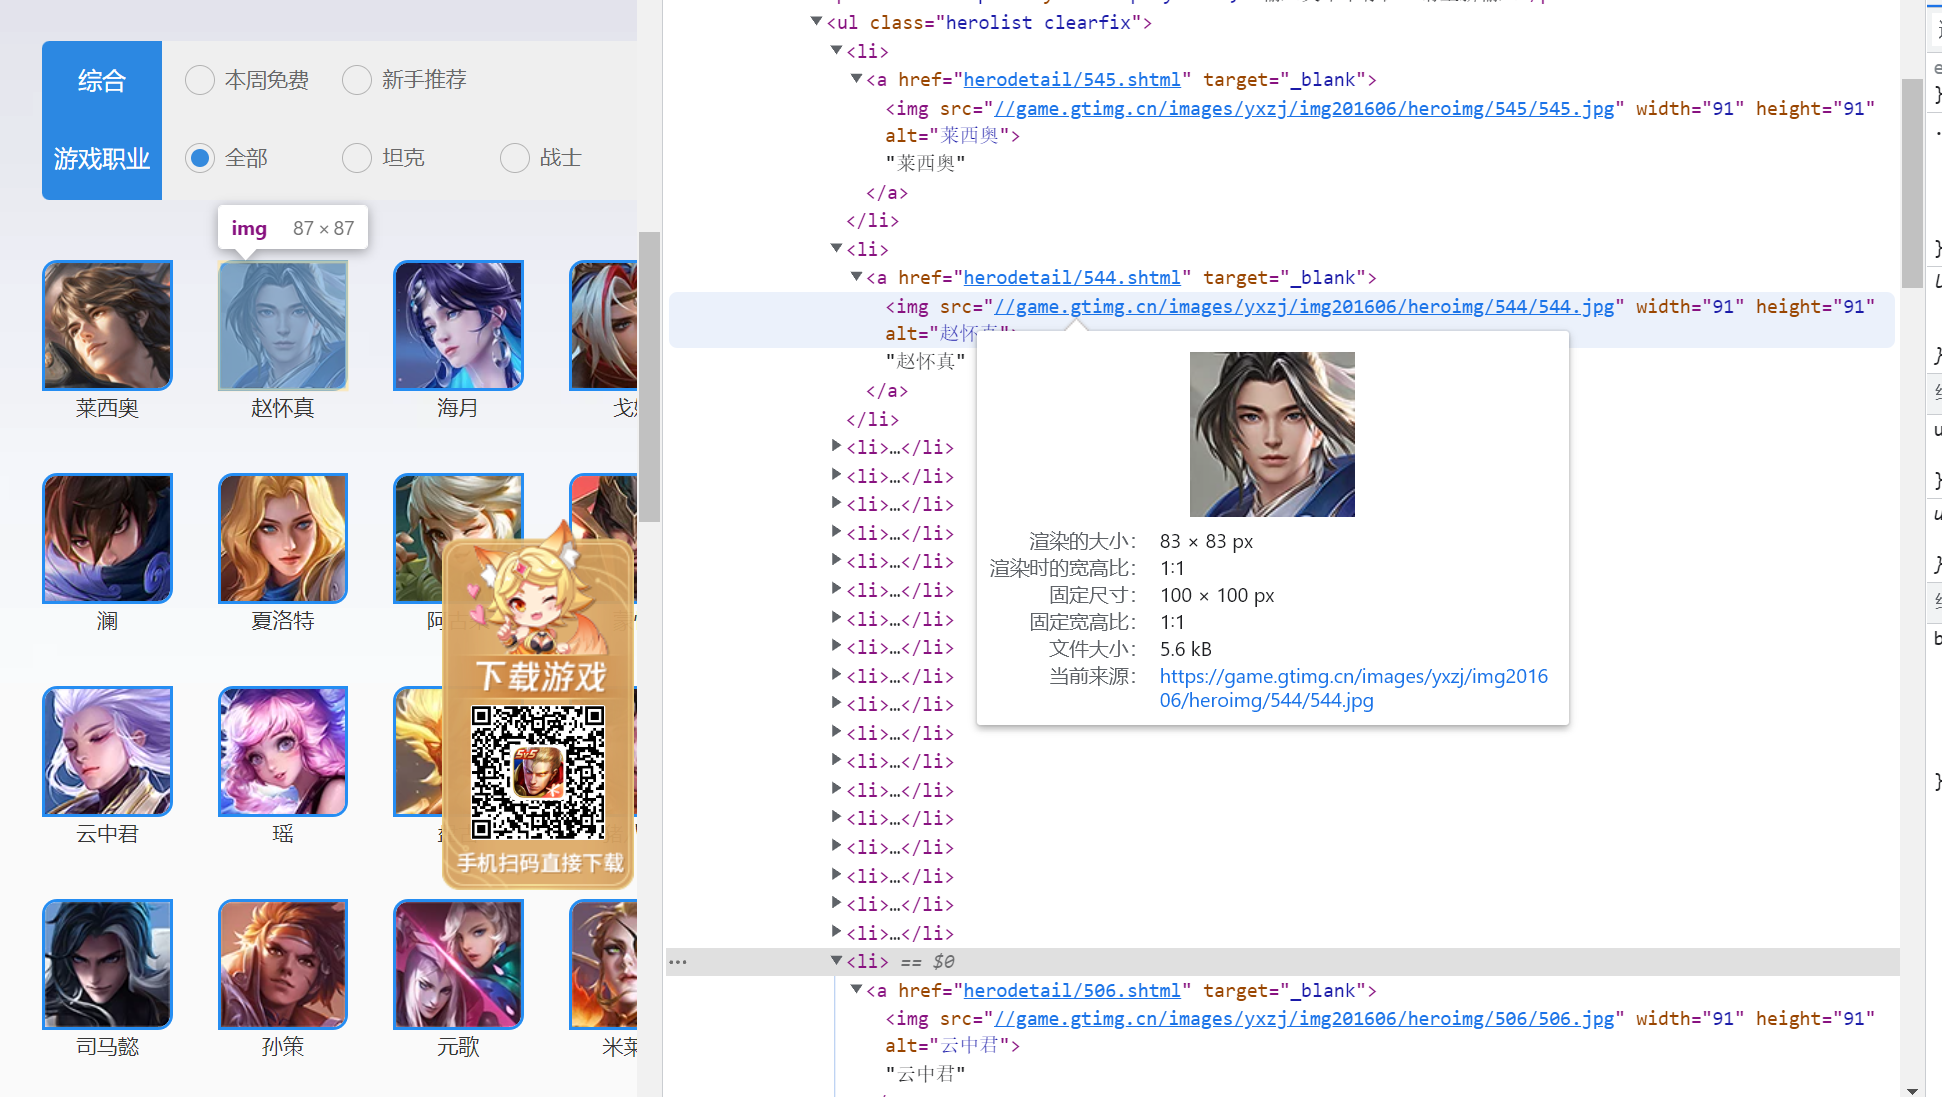Open the 元歌 hero portrait
This screenshot has height=1097, width=1942.
point(458,964)
